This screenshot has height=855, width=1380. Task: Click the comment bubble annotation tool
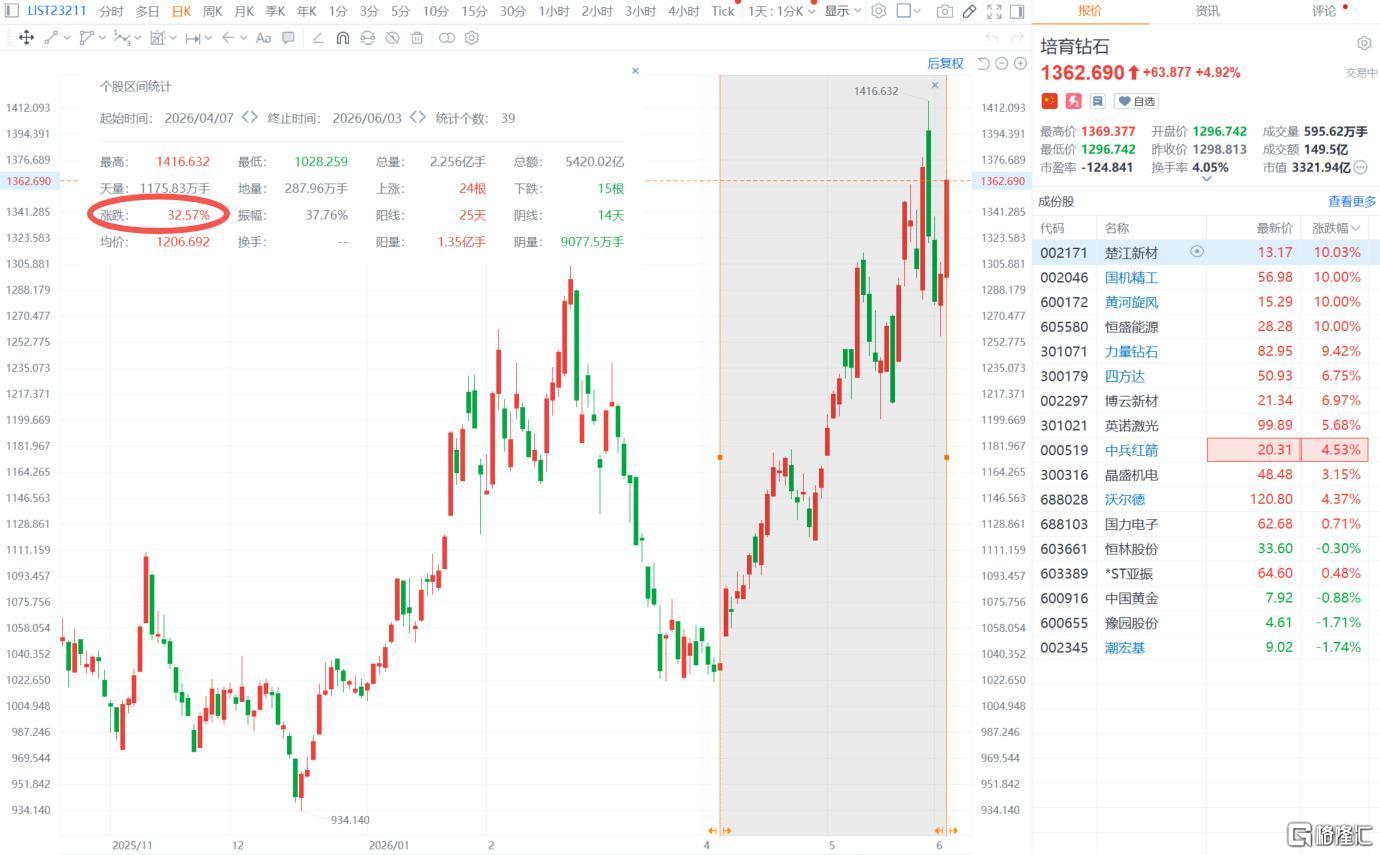coord(288,38)
